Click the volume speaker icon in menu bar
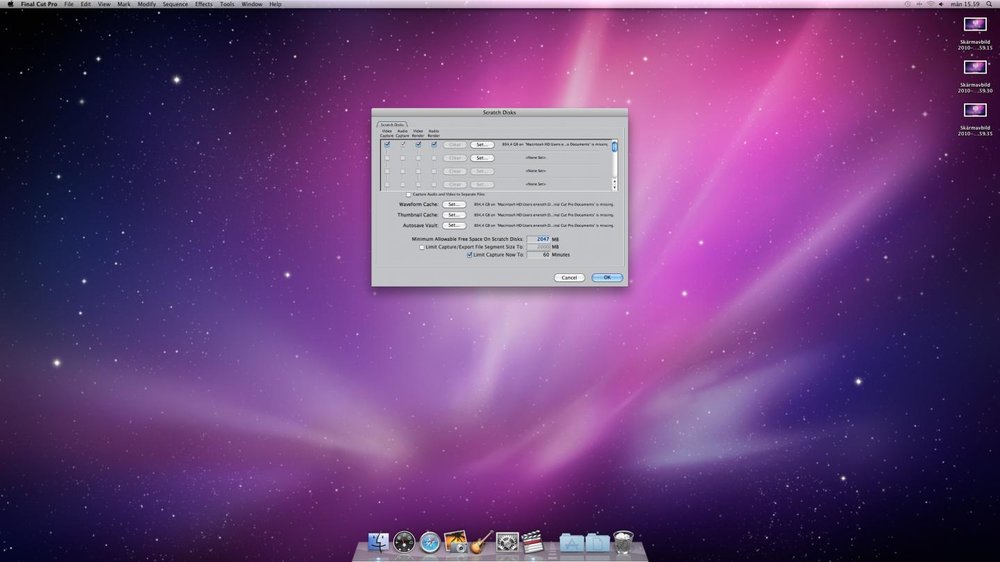 click(x=939, y=4)
